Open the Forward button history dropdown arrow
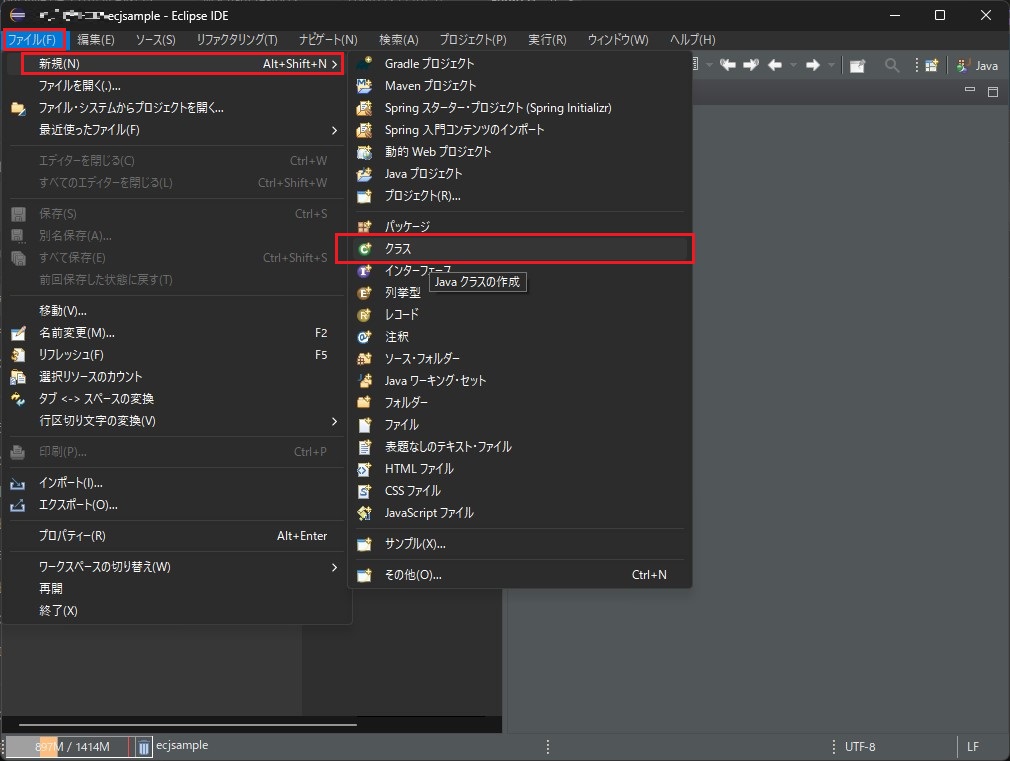1010x761 pixels. (831, 64)
